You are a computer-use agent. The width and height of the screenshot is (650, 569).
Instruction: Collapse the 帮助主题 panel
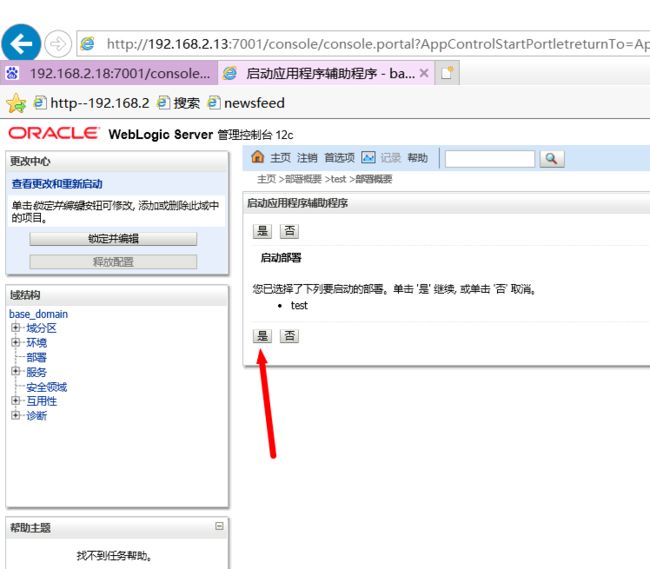(219, 526)
